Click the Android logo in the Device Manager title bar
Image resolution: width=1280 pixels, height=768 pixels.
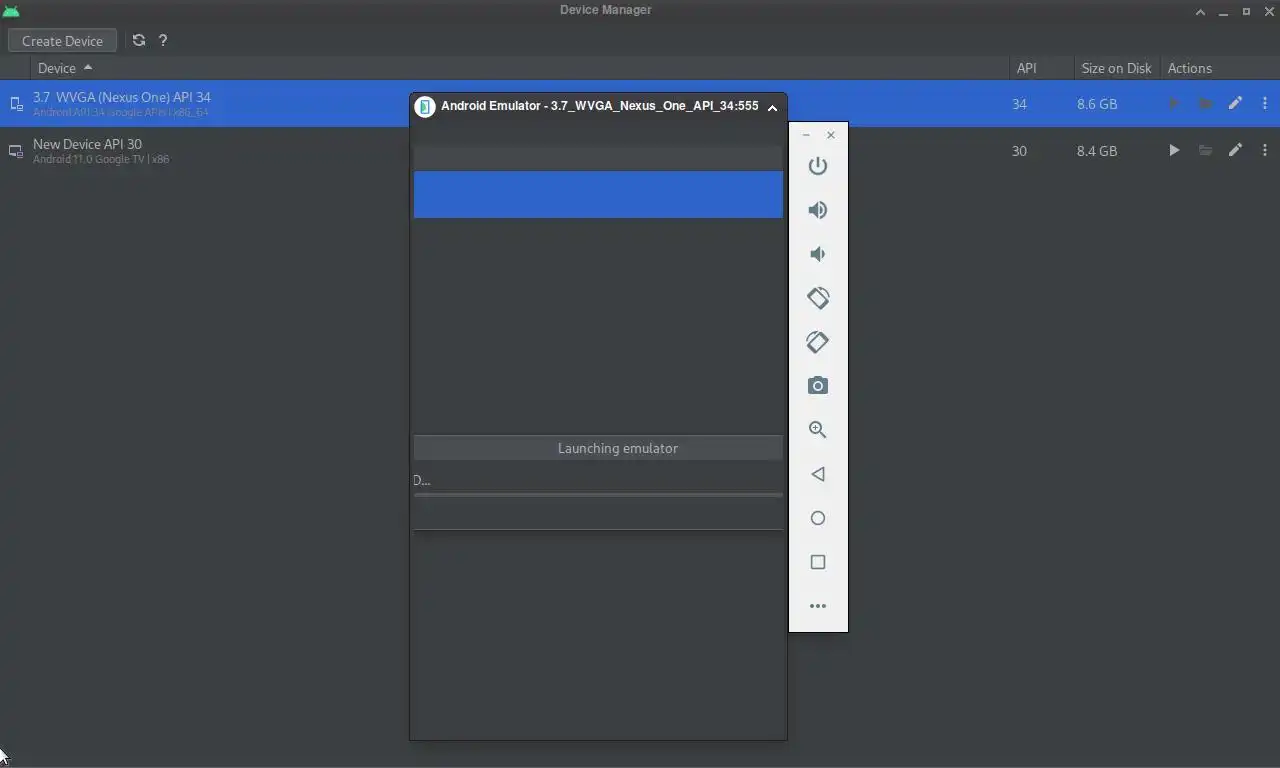coord(11,11)
